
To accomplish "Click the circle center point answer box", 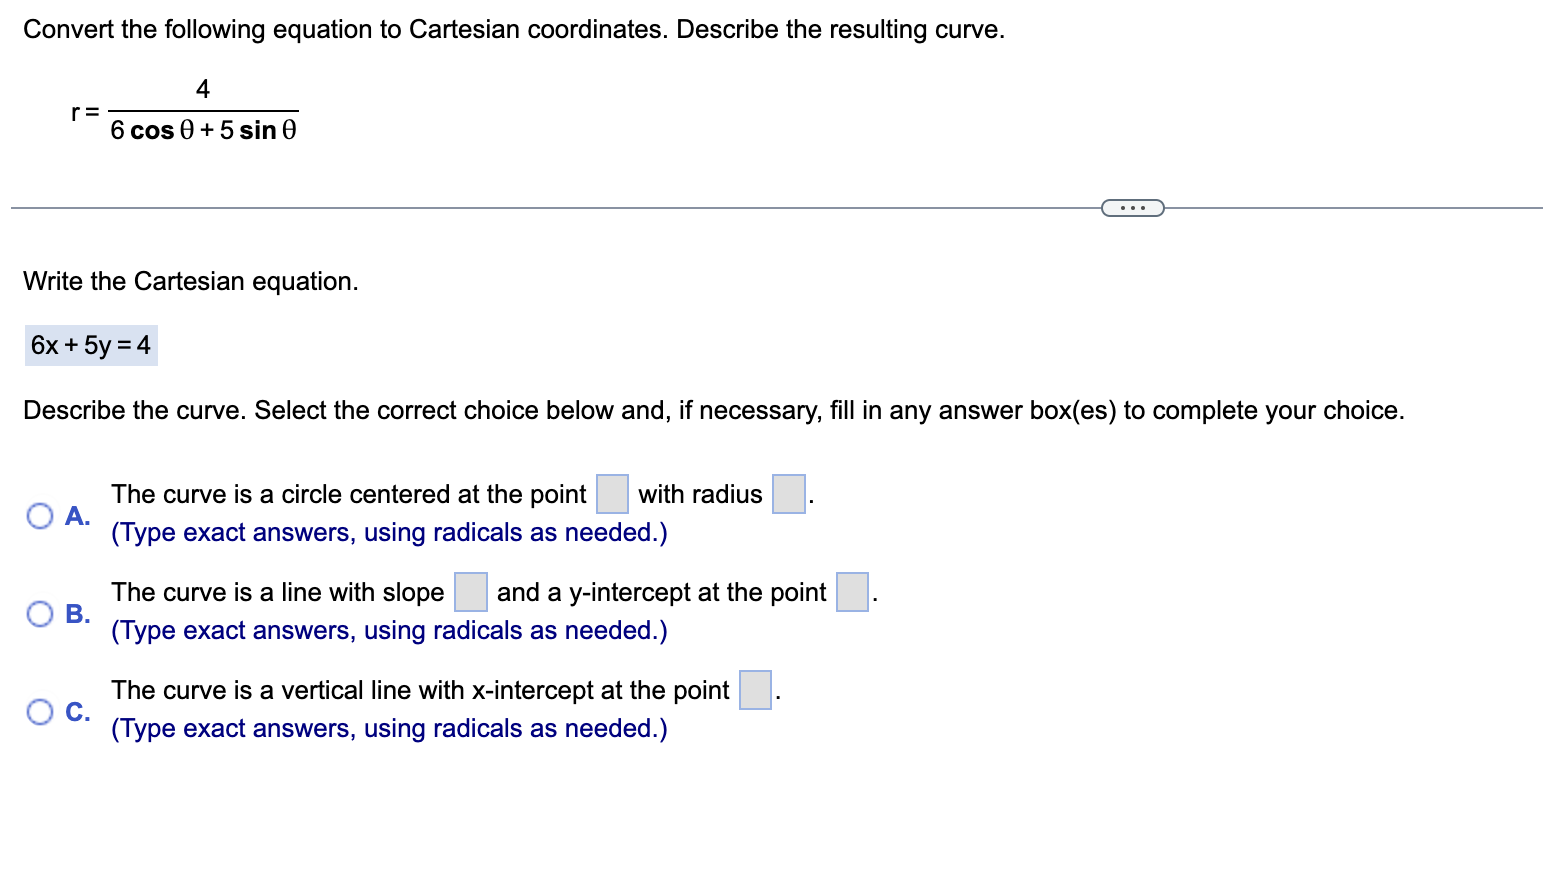I will click(611, 493).
